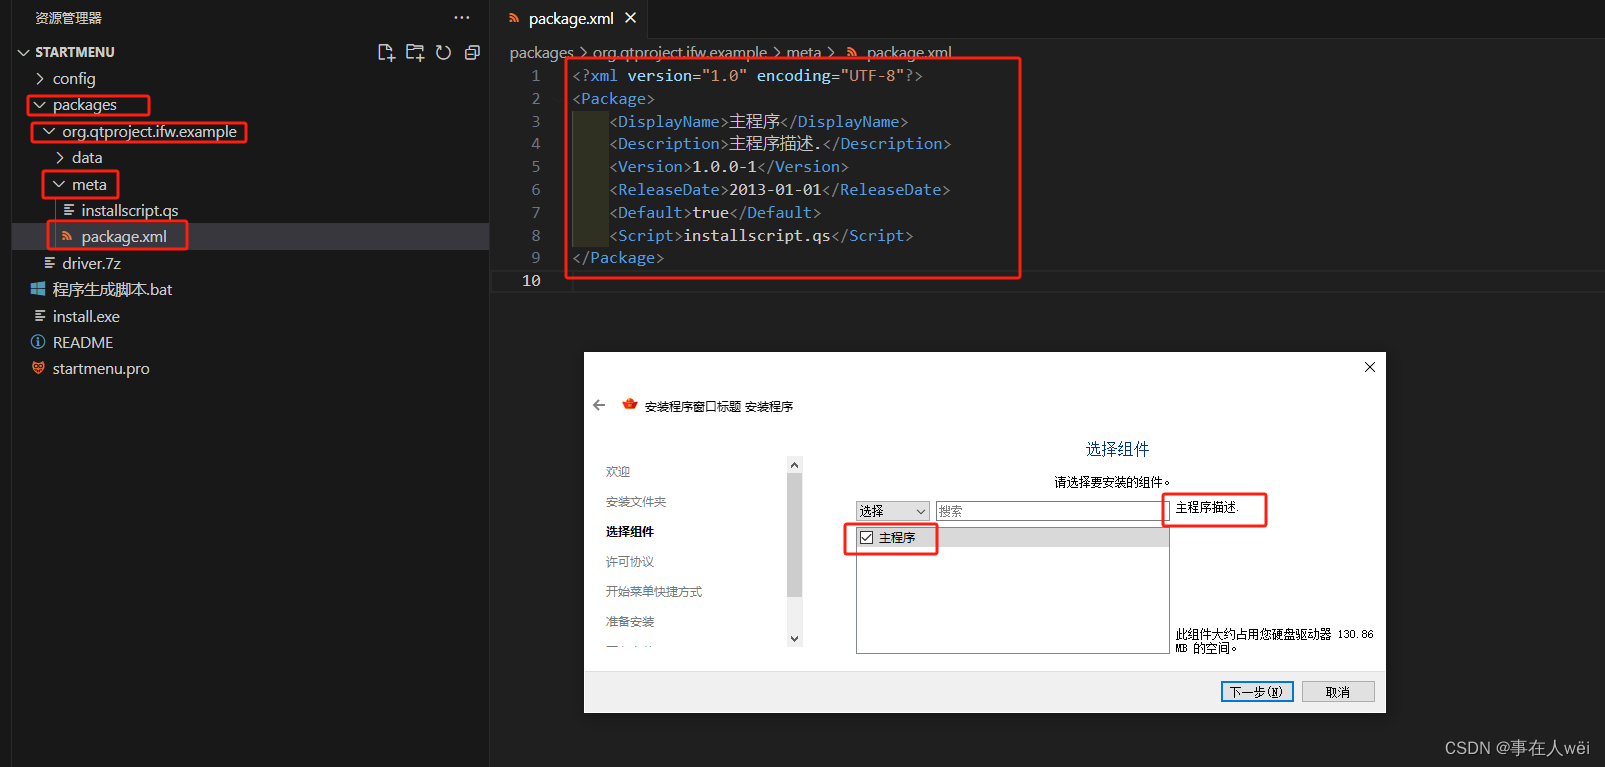The width and height of the screenshot is (1605, 767).
Task: Click the 欢迎 step in installer sidebar
Action: pyautogui.click(x=618, y=472)
